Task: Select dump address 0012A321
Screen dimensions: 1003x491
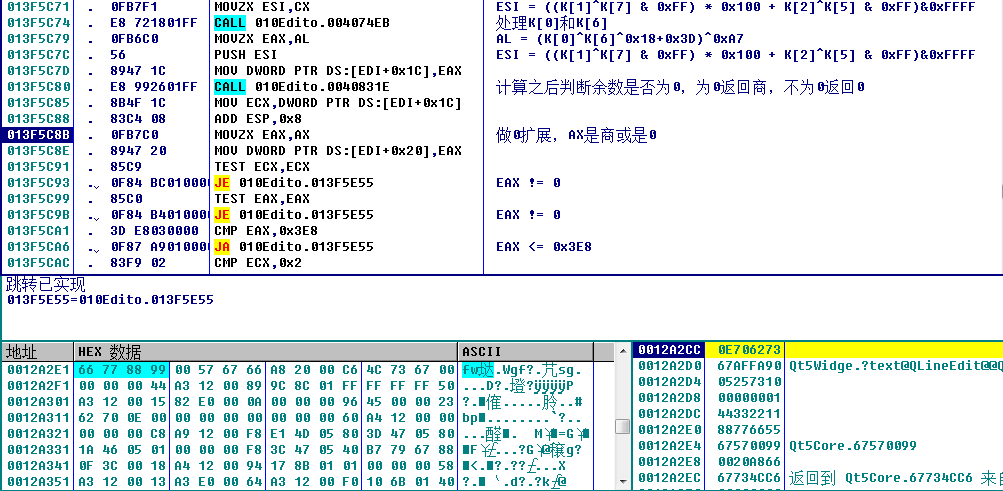Action: (x=37, y=433)
